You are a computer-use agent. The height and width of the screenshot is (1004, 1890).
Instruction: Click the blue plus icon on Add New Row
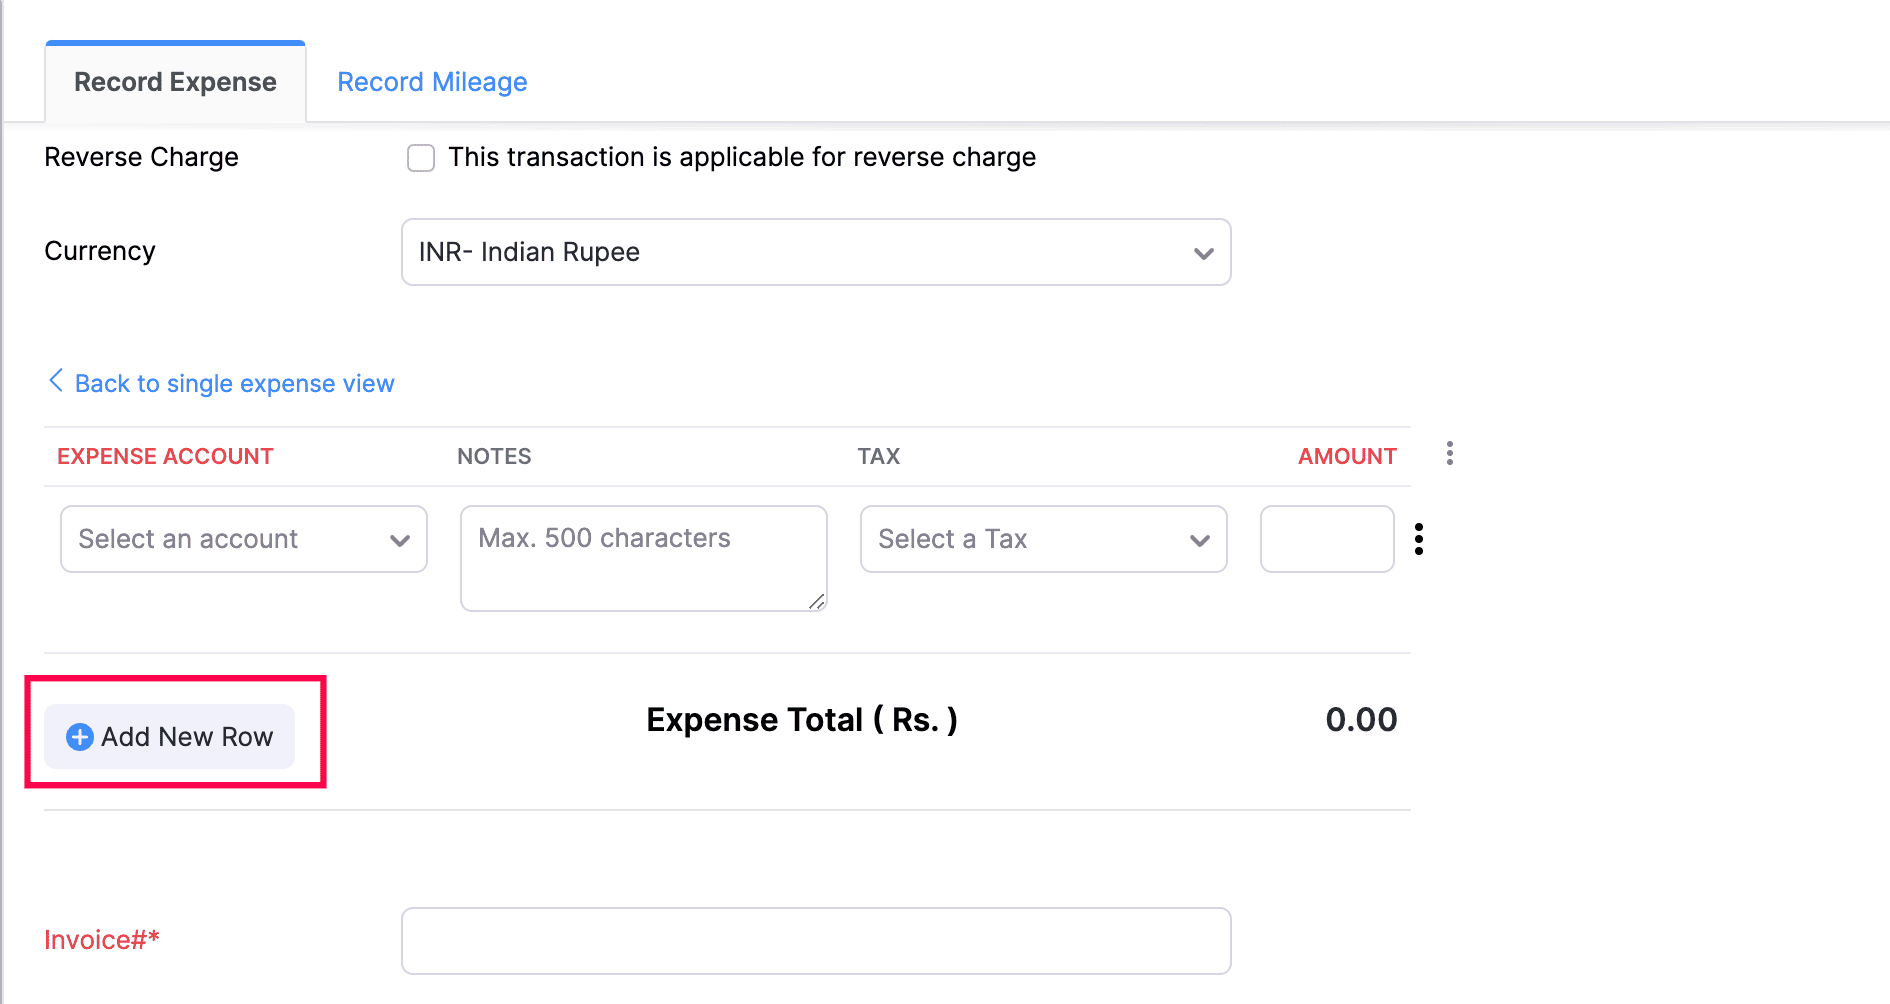click(x=80, y=737)
